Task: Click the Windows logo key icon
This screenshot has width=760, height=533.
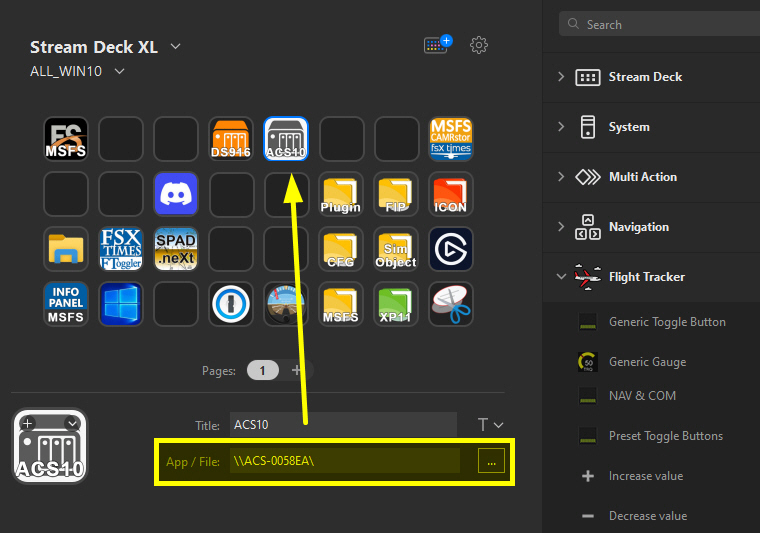Action: (x=121, y=304)
